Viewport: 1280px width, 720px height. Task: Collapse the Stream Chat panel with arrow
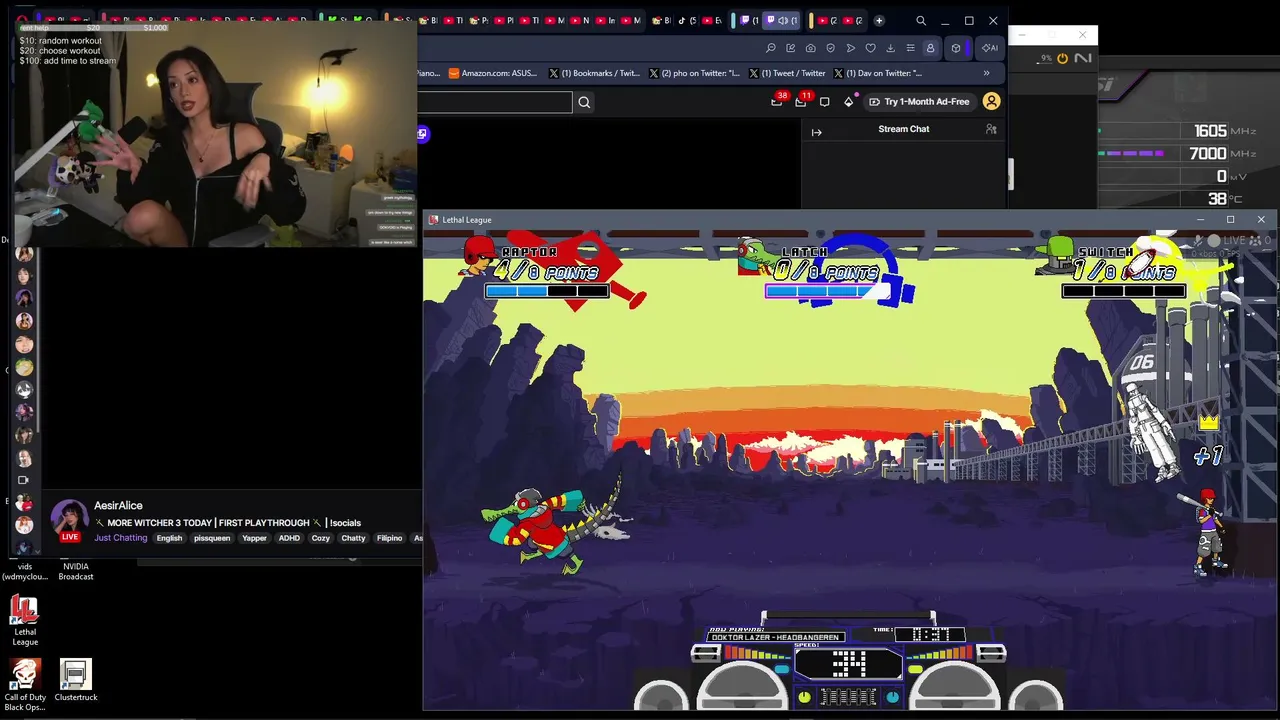(816, 132)
